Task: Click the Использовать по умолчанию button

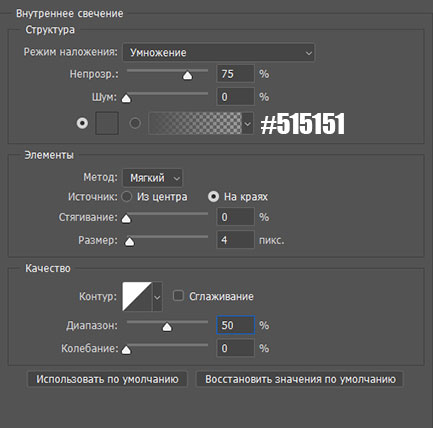Action: (107, 379)
